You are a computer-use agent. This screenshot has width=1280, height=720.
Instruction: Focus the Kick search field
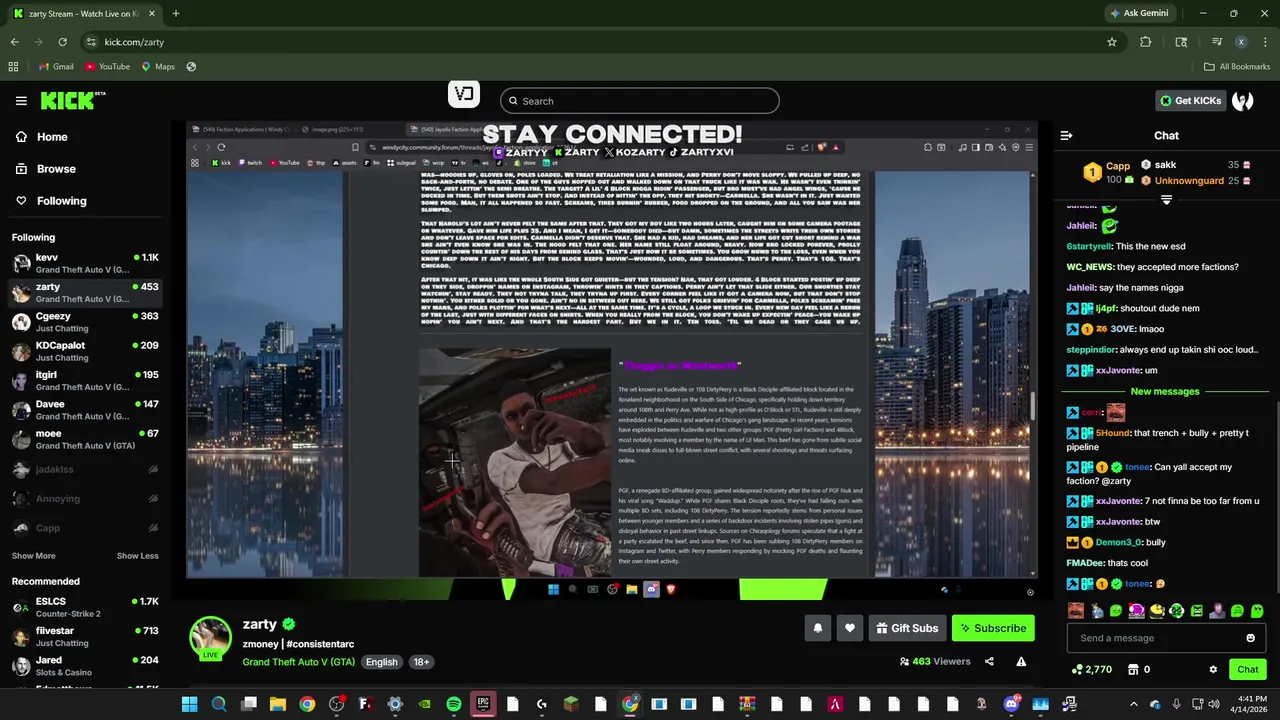click(x=640, y=101)
